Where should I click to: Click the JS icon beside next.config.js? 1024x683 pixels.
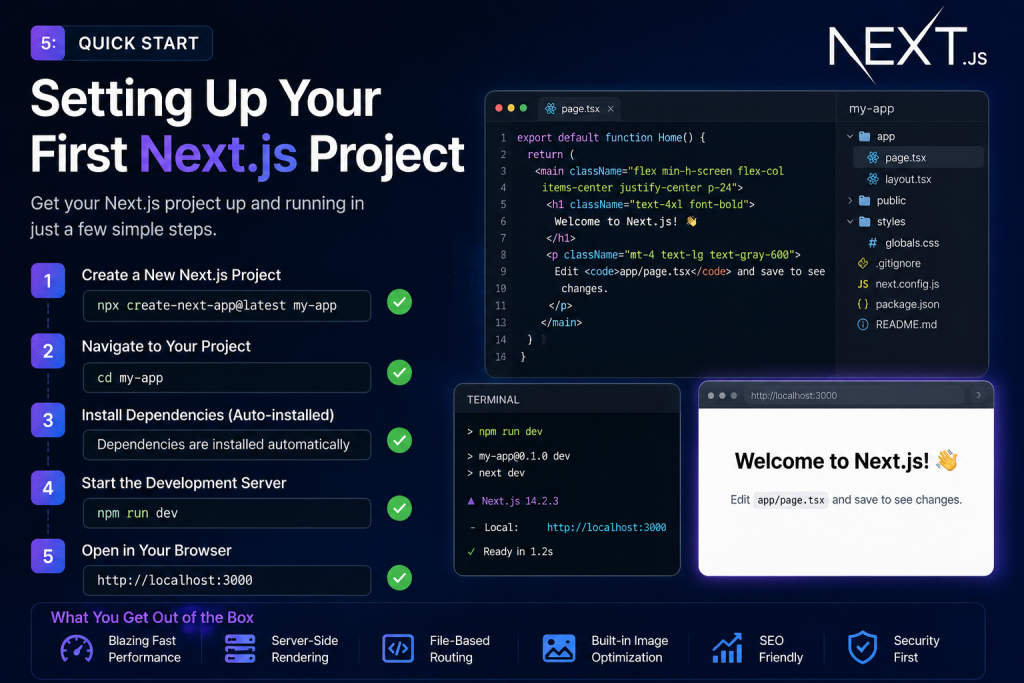coord(863,284)
